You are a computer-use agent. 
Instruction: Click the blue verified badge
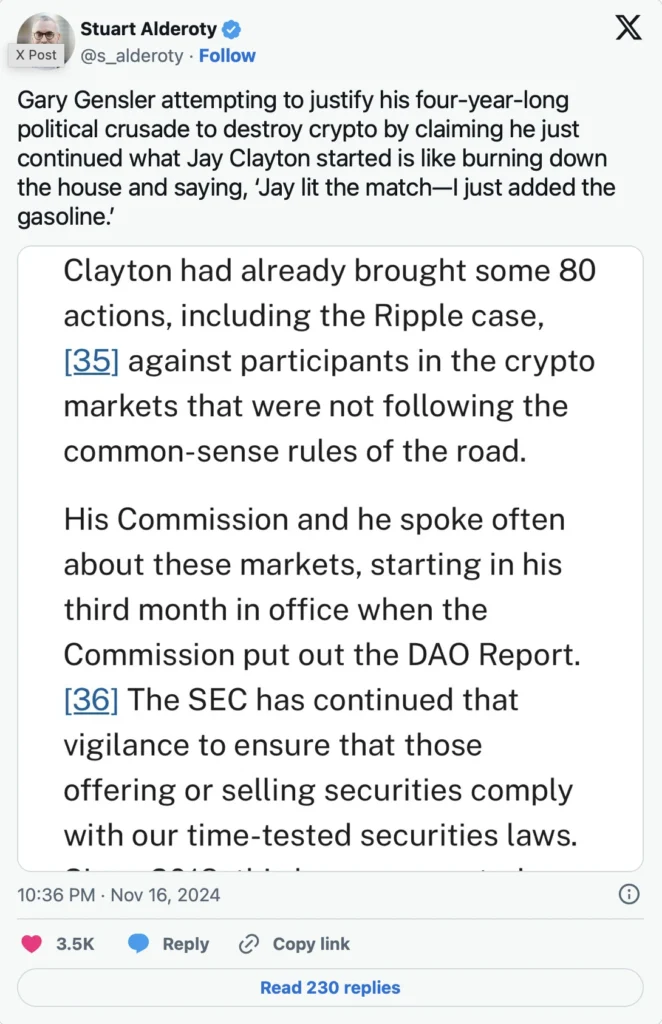[x=232, y=29]
